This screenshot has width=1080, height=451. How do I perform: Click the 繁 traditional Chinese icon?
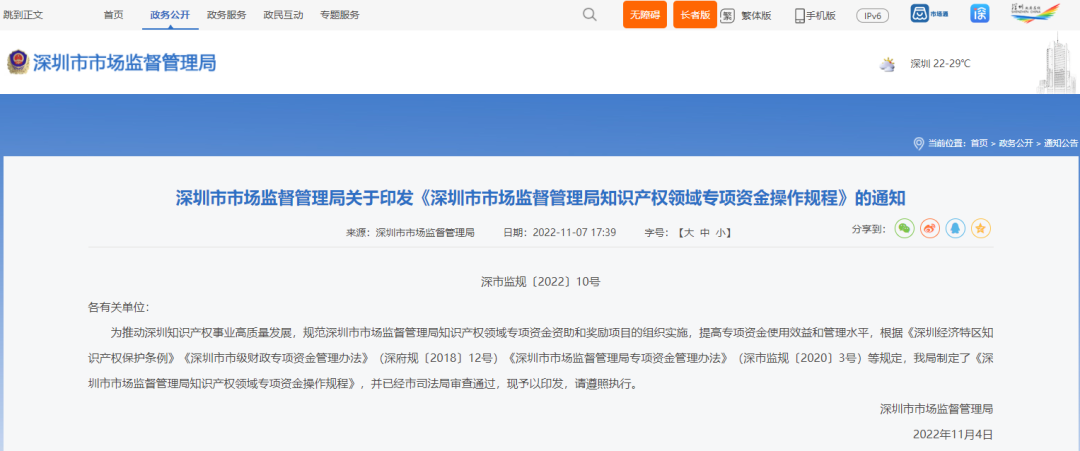[x=727, y=15]
